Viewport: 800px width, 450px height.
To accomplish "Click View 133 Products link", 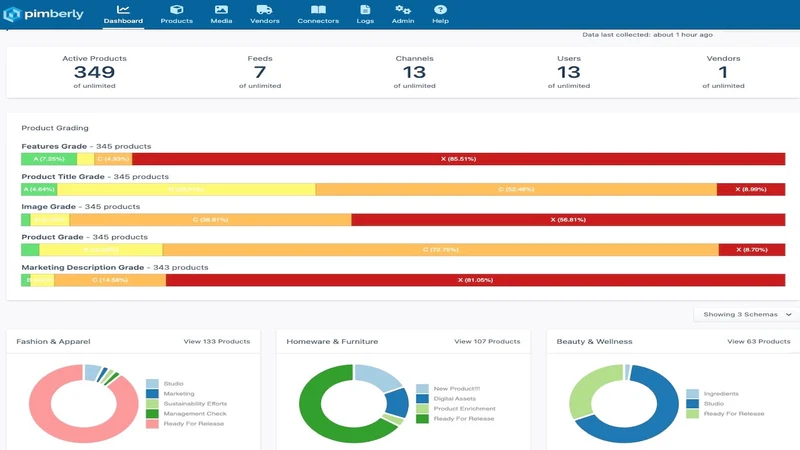I will pos(217,341).
